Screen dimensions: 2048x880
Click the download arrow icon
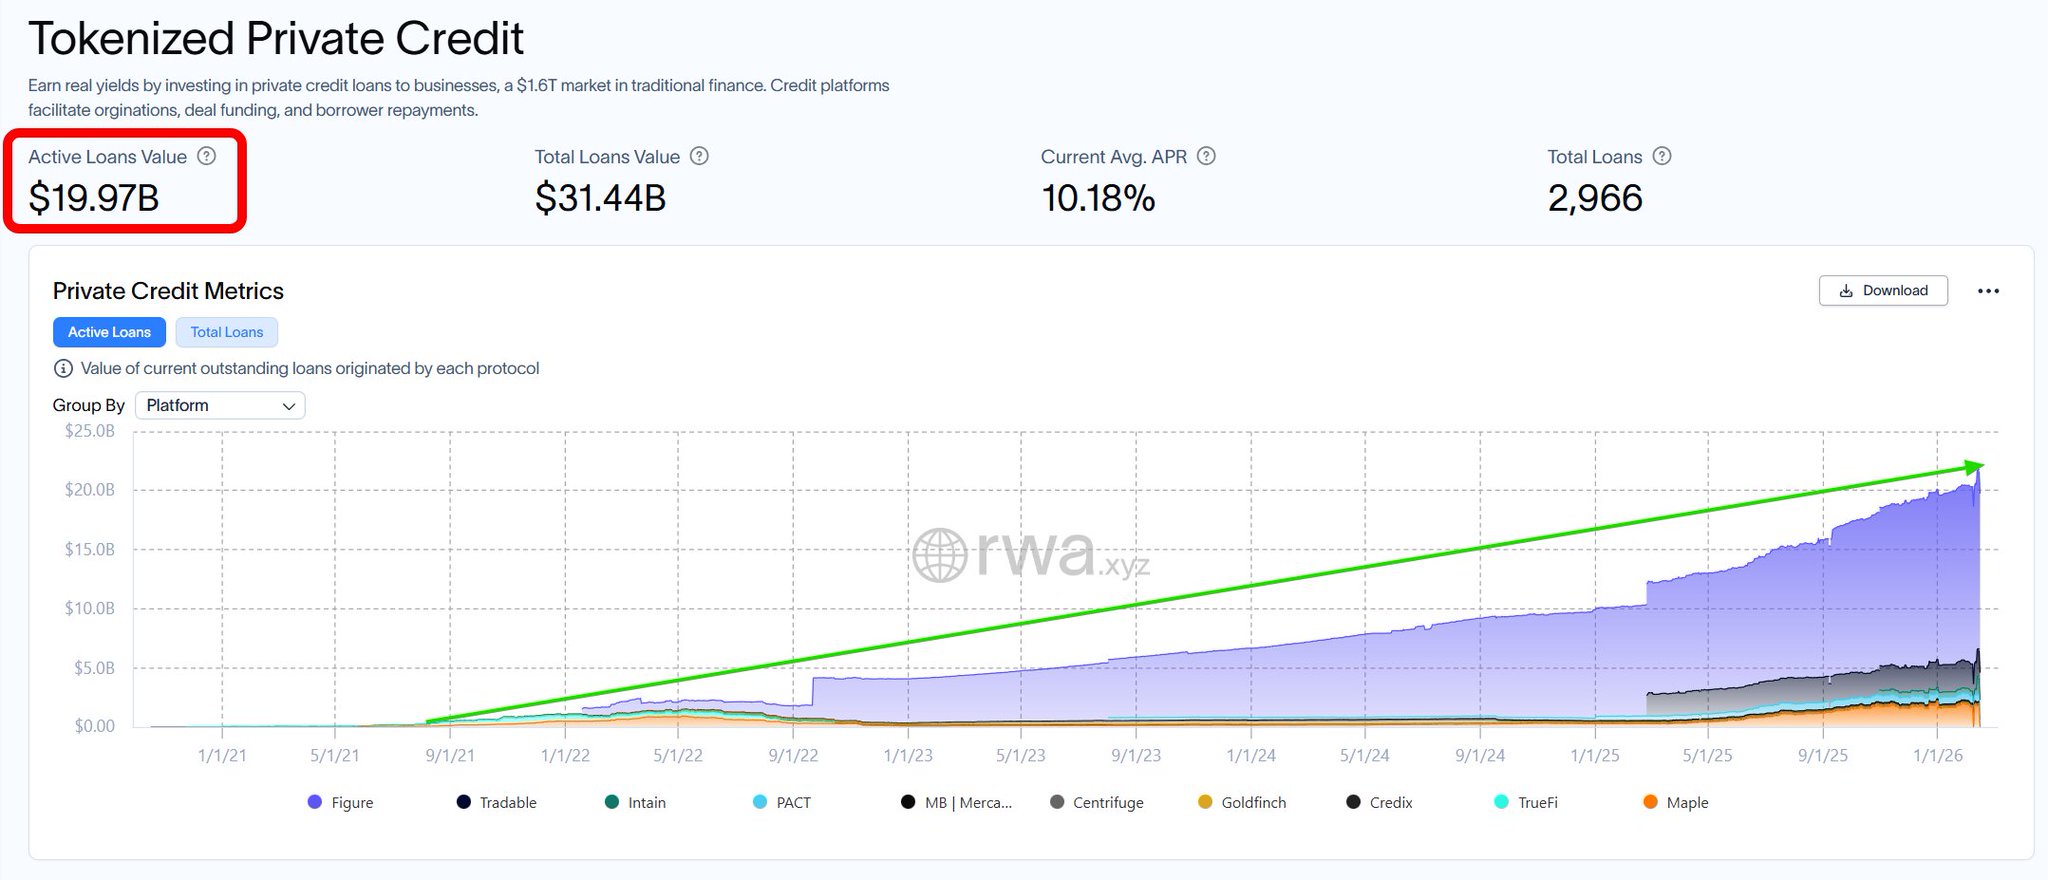tap(1846, 291)
